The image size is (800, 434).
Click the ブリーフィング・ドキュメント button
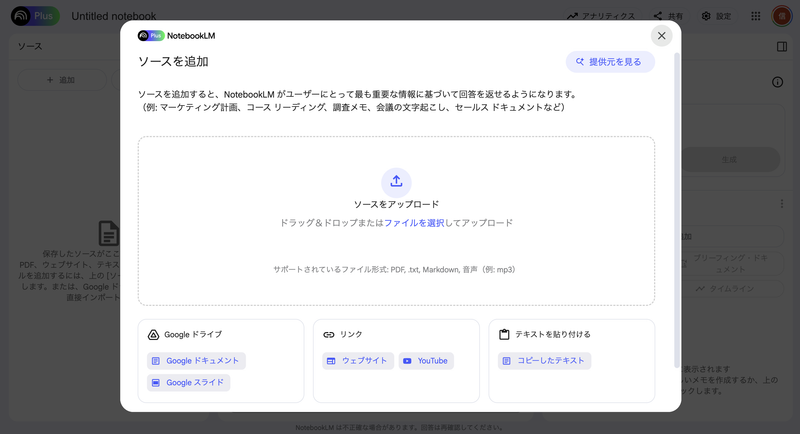tap(732, 264)
